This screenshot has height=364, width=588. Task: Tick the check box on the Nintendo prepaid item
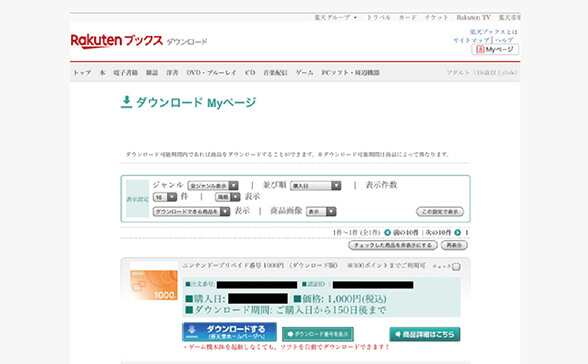456,267
